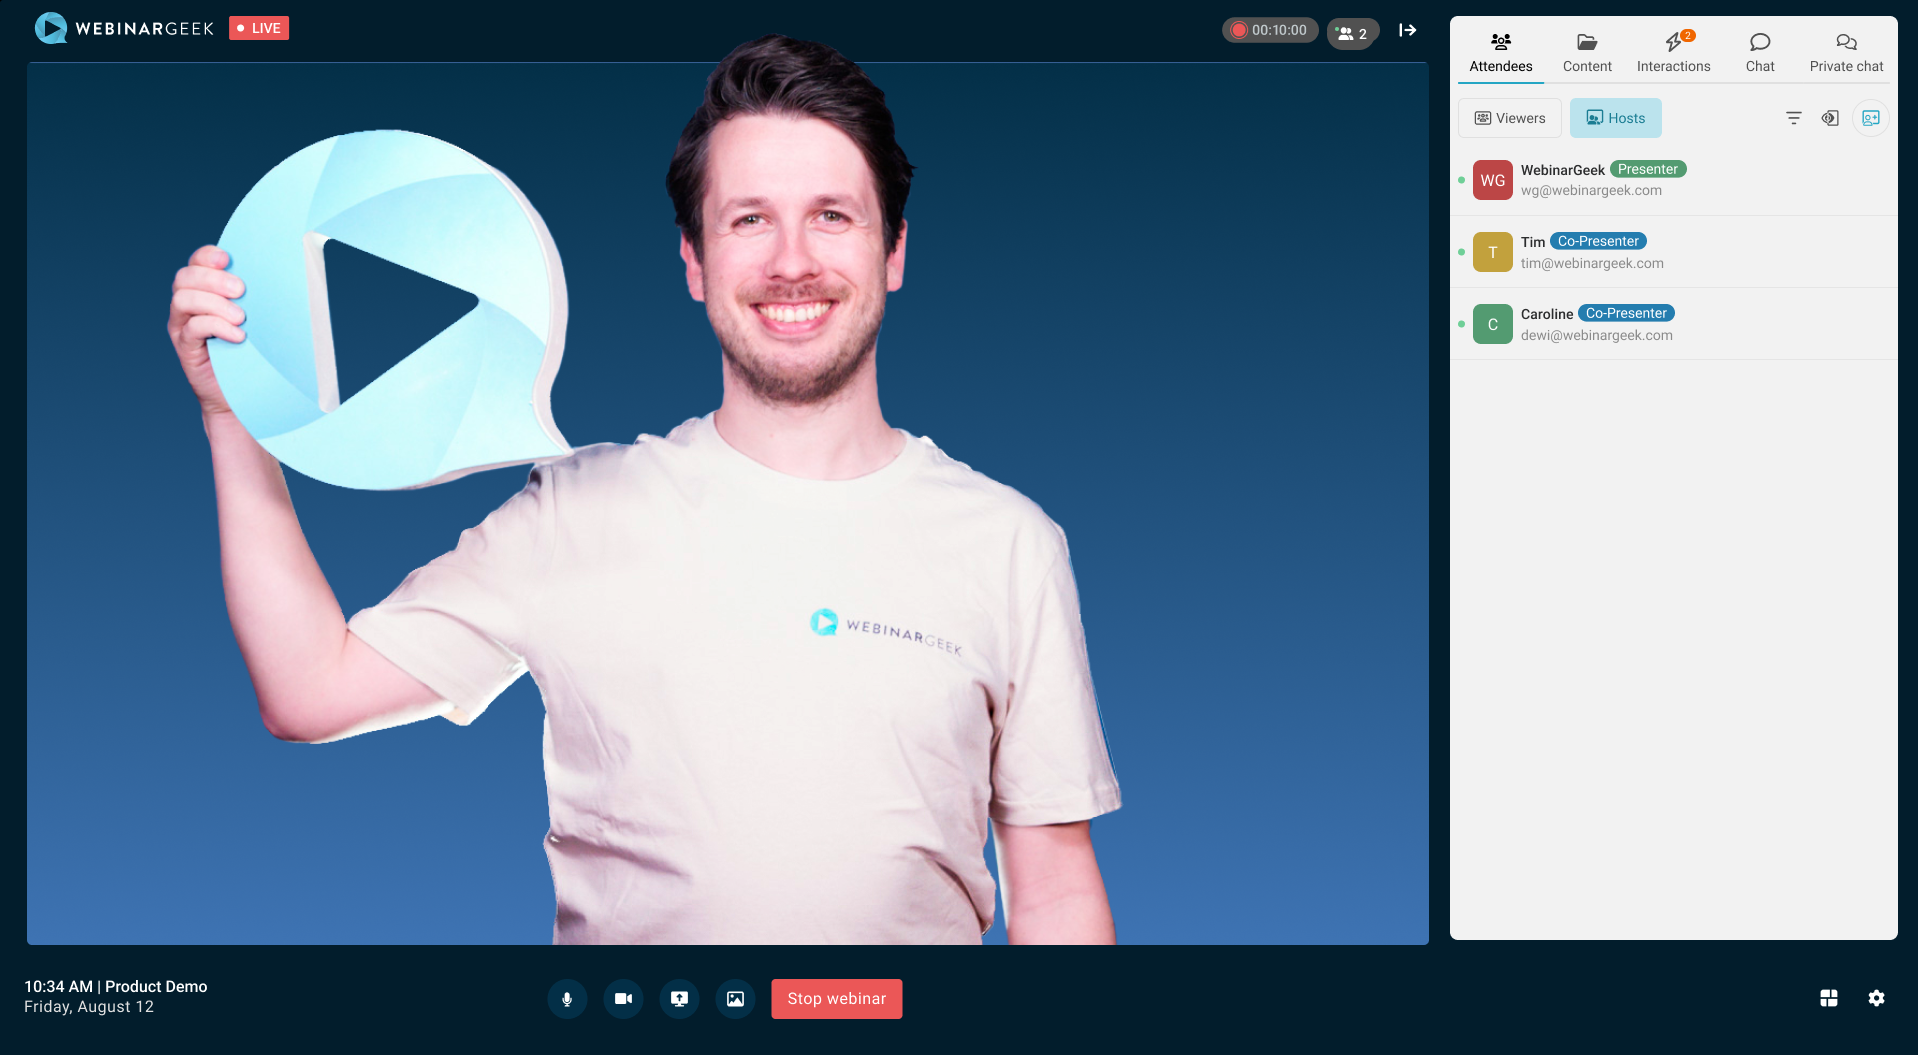Open the image background icon

[735, 999]
